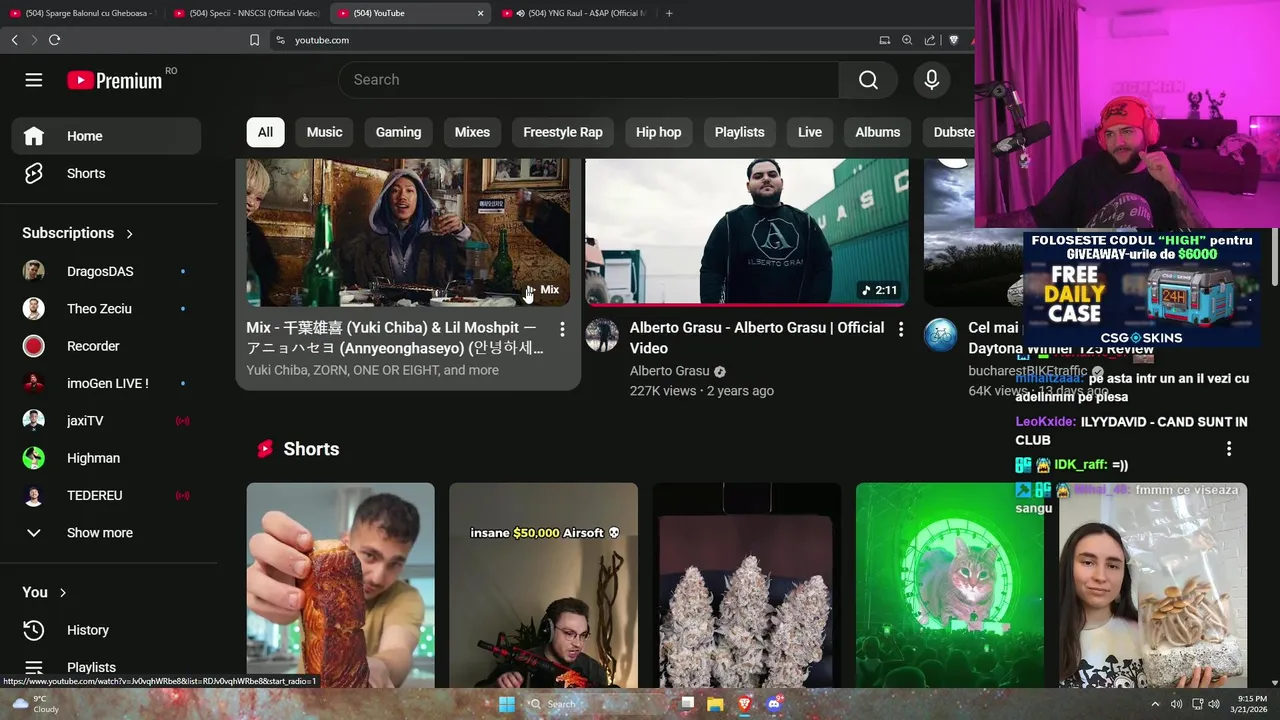Open File Explorer from the taskbar
The image size is (1280, 720).
pyautogui.click(x=715, y=704)
